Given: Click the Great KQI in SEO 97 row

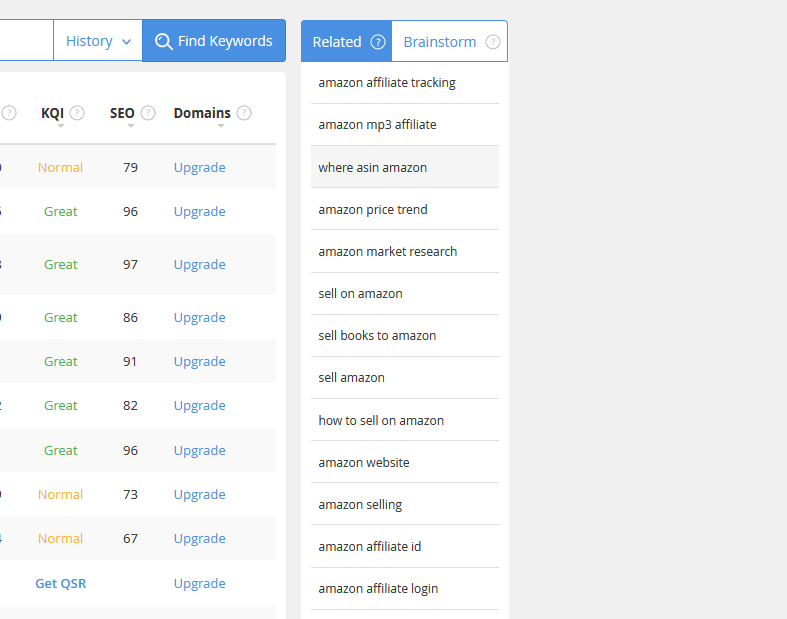Looking at the screenshot, I should point(61,265).
